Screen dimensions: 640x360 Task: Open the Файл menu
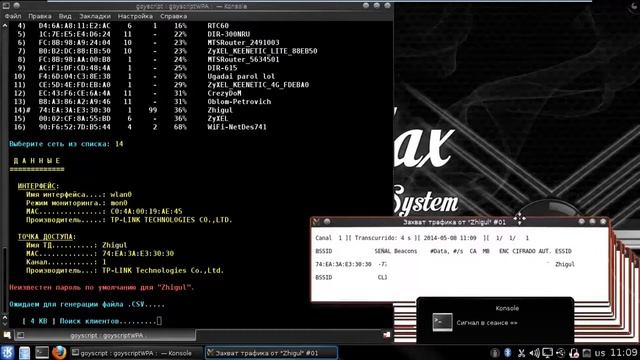coord(13,16)
